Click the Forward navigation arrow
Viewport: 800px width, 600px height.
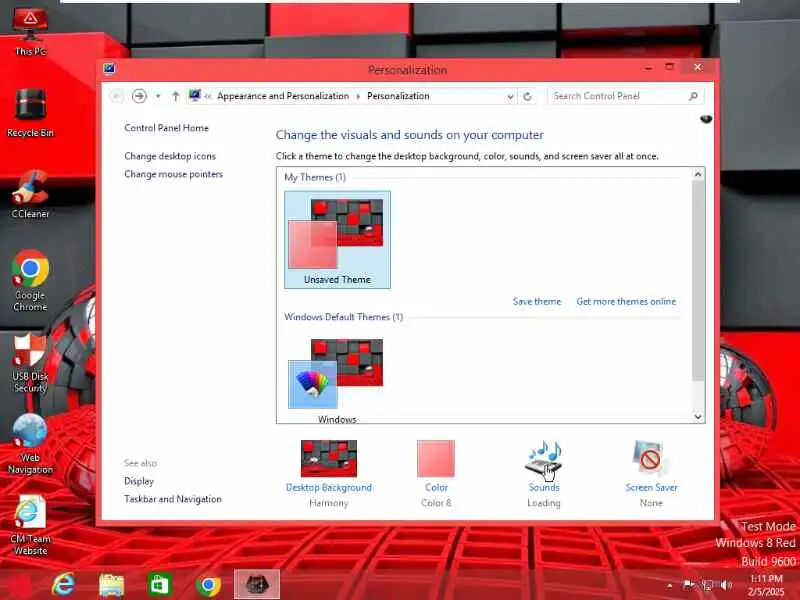click(x=139, y=96)
